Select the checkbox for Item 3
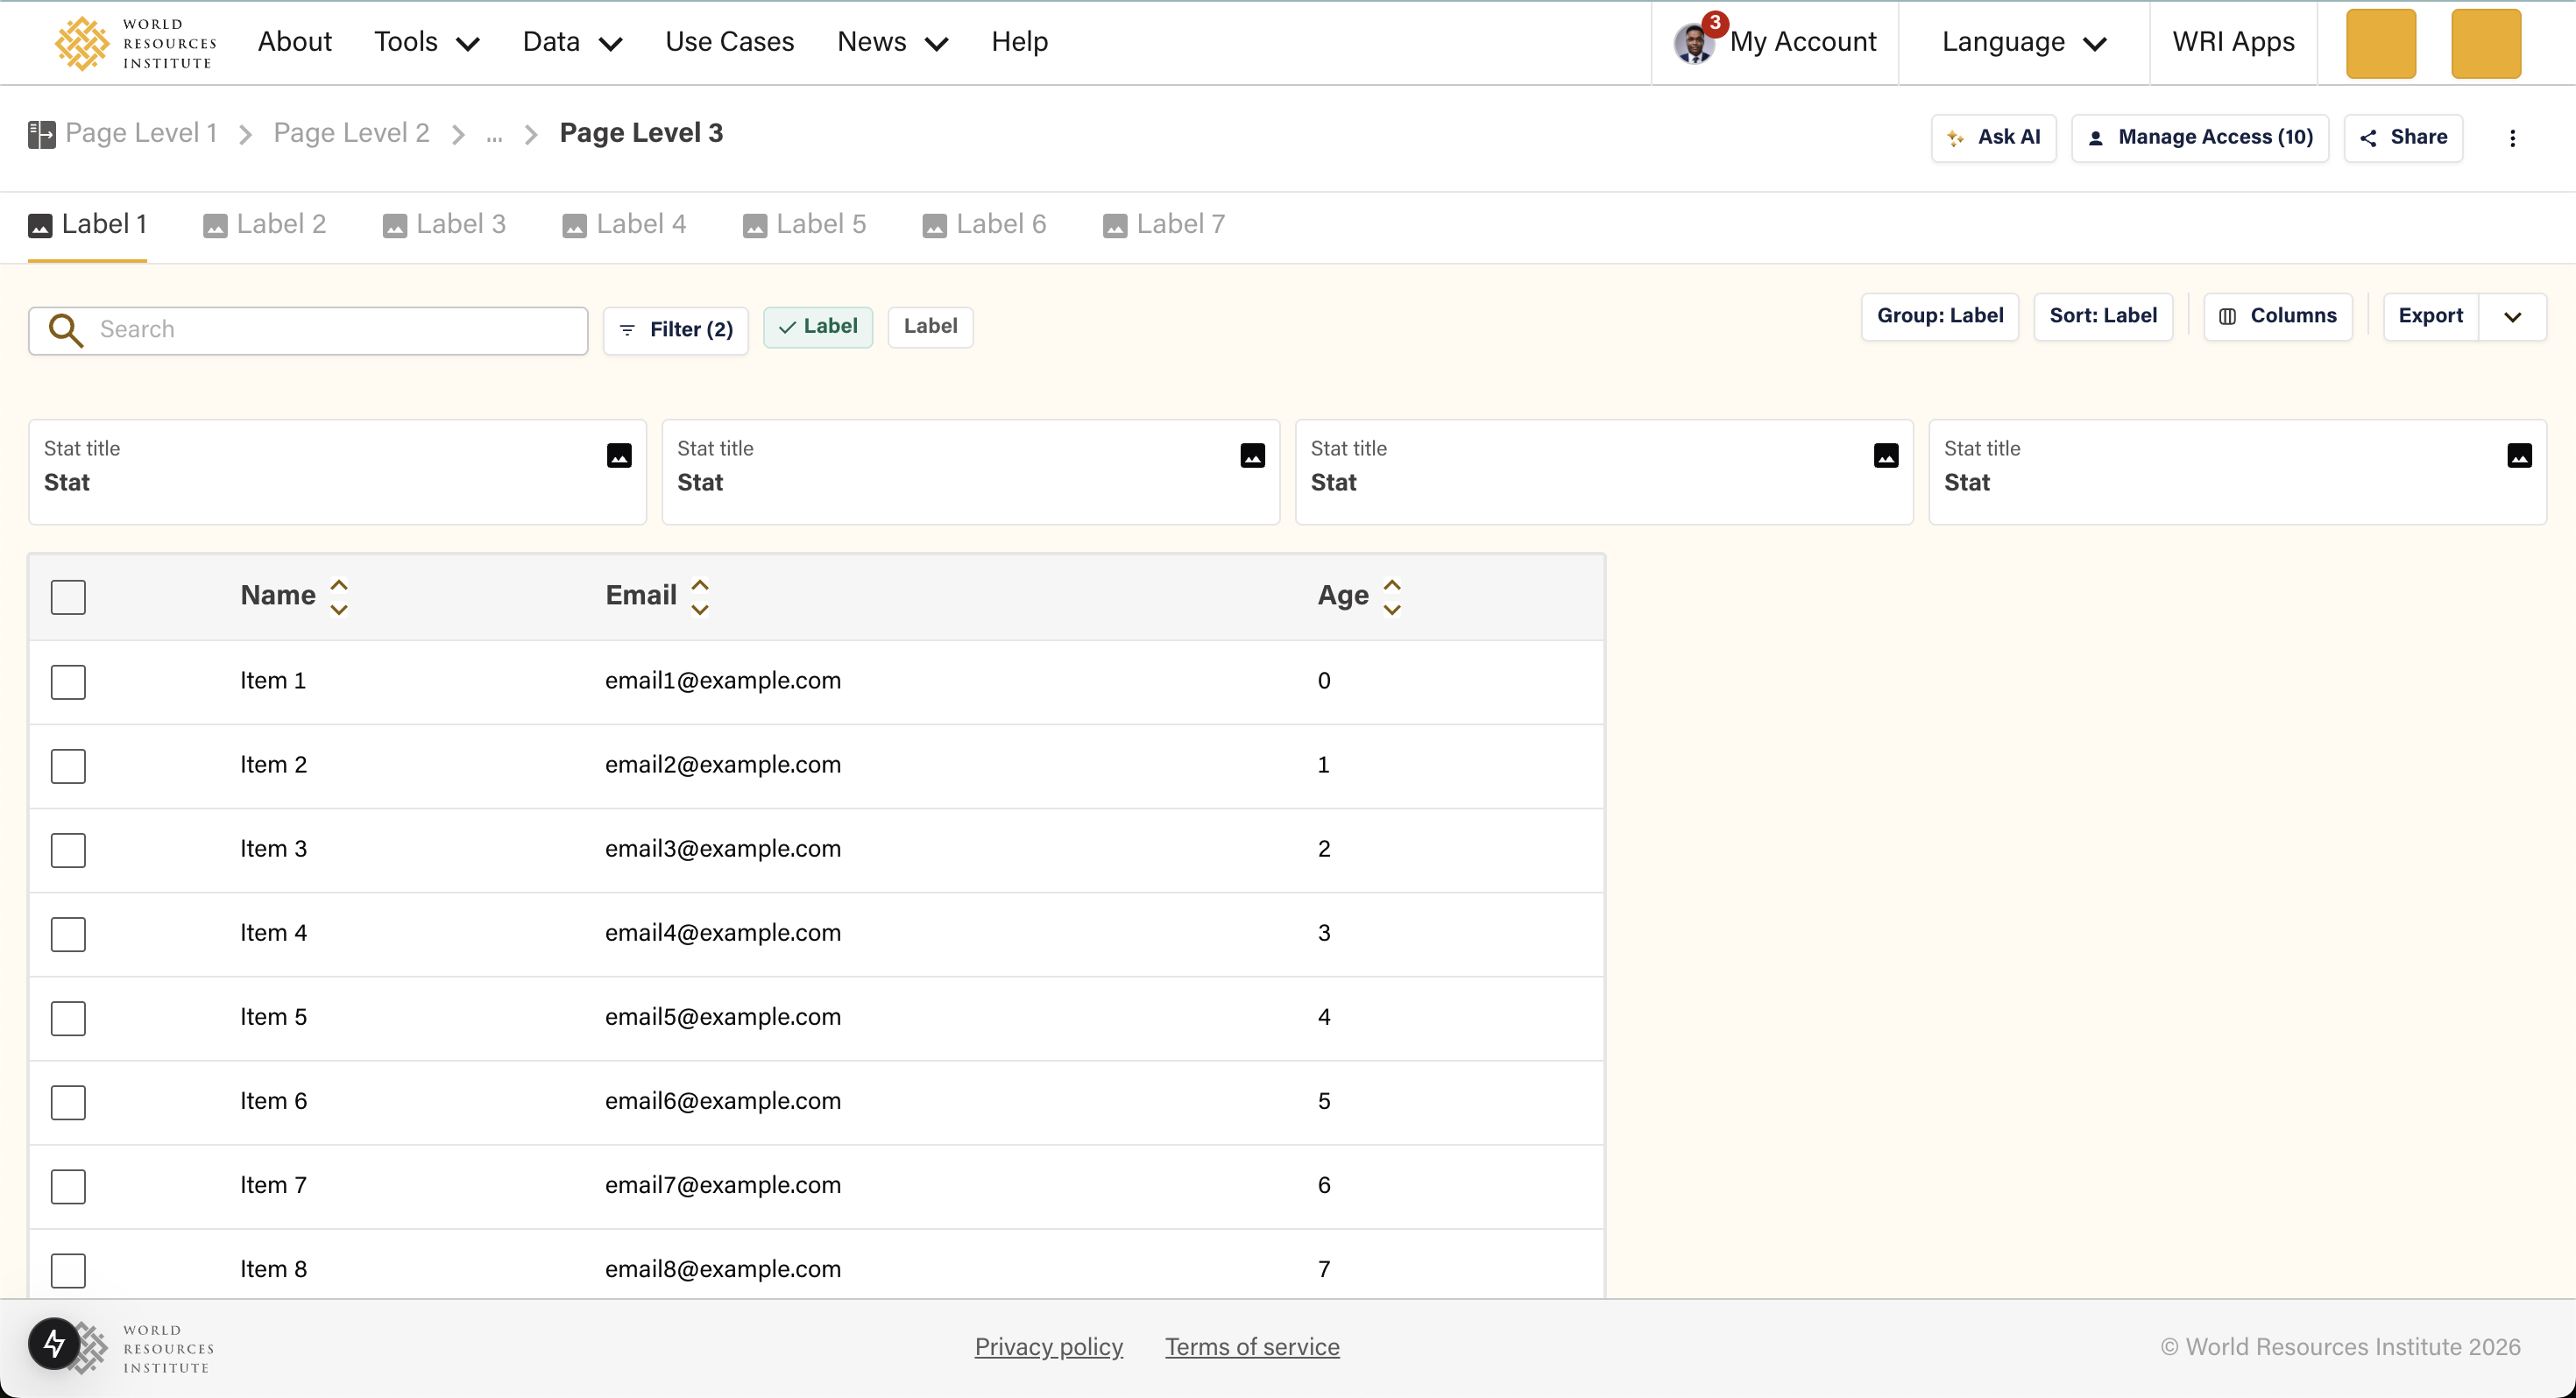The image size is (2576, 1398). coord(68,850)
